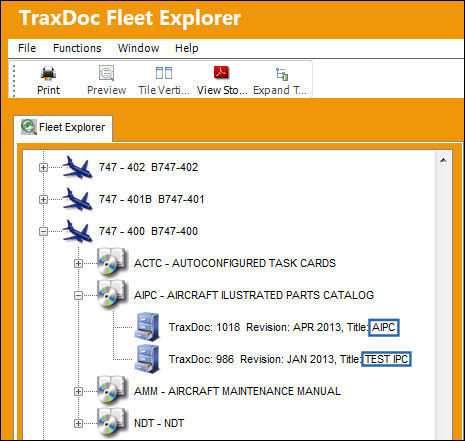
Task: Click the CD book icon beside AIPC catalog
Action: click(112, 294)
